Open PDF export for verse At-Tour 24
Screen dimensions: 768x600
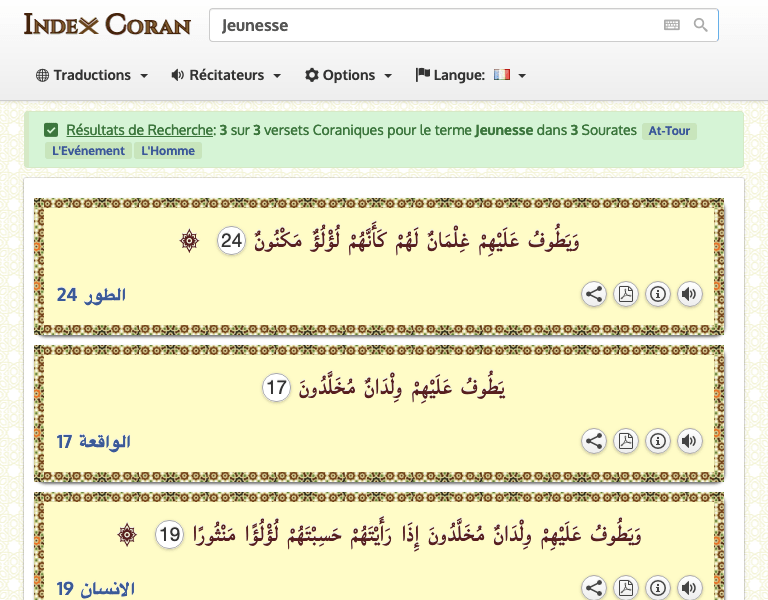coord(626,294)
